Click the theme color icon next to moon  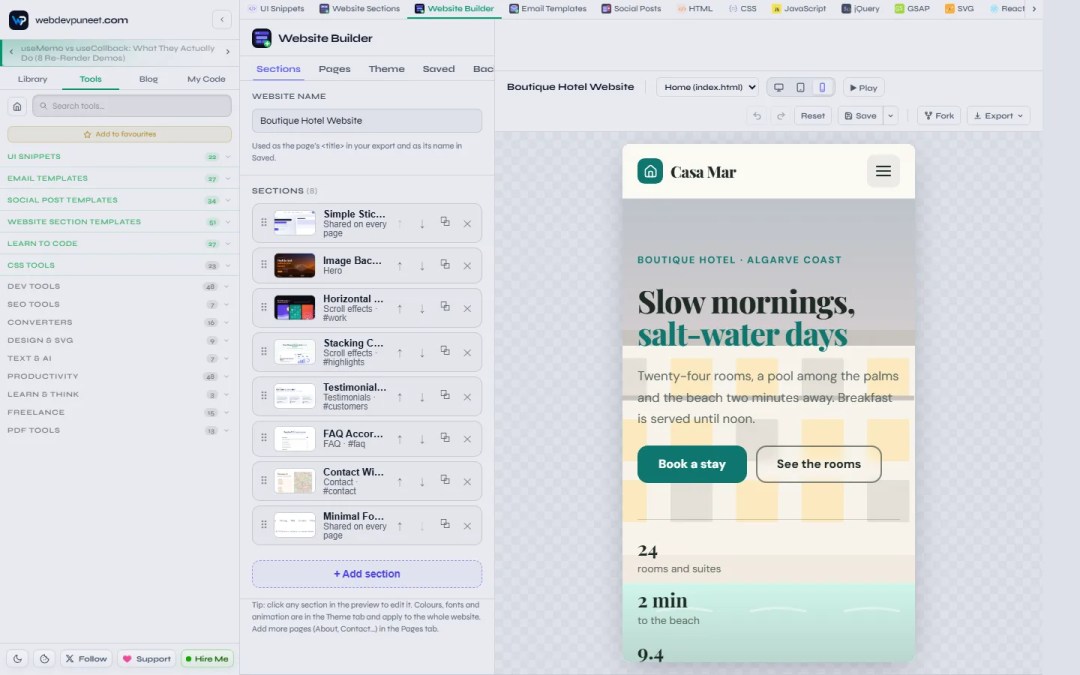[x=44, y=658]
